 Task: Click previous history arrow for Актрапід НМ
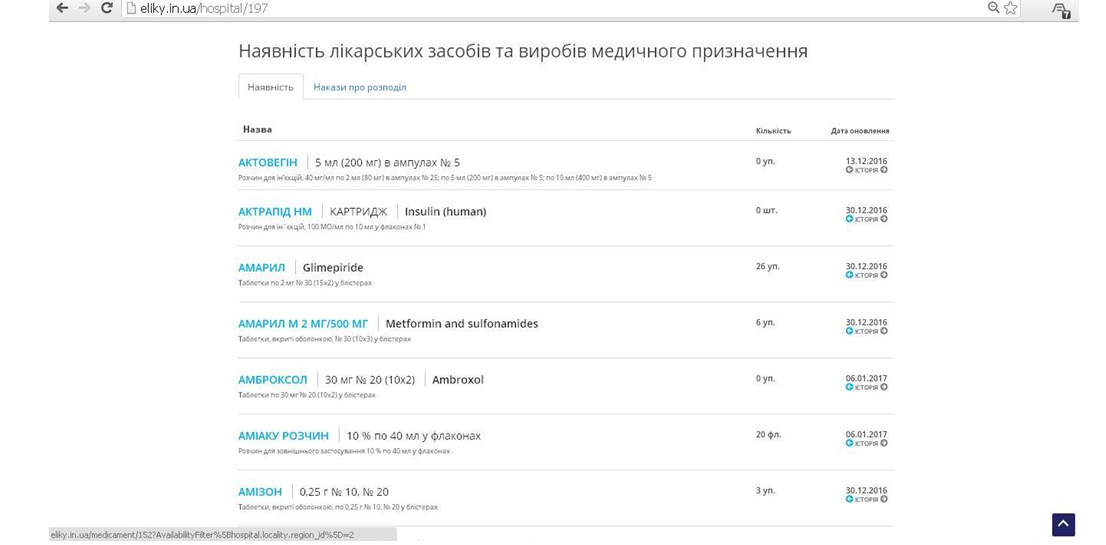click(849, 219)
